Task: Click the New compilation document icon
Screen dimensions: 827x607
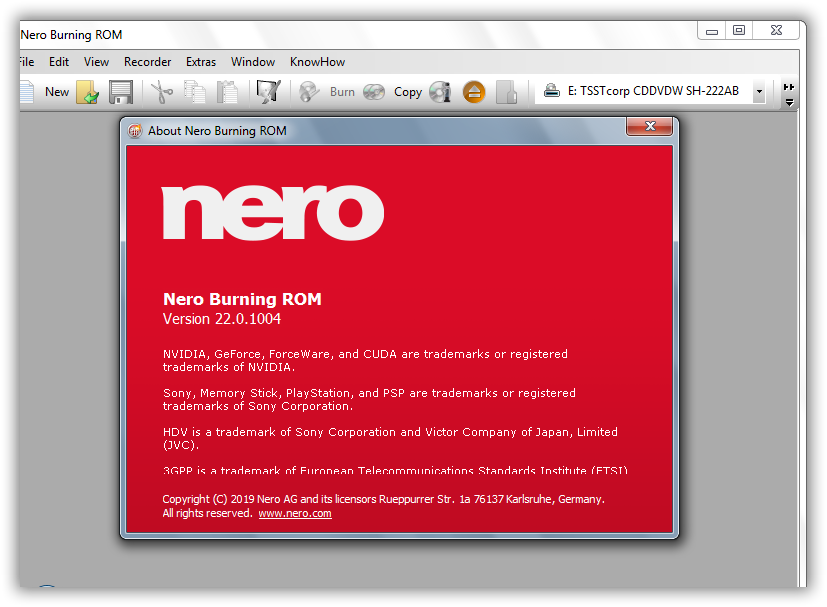Action: tap(26, 92)
